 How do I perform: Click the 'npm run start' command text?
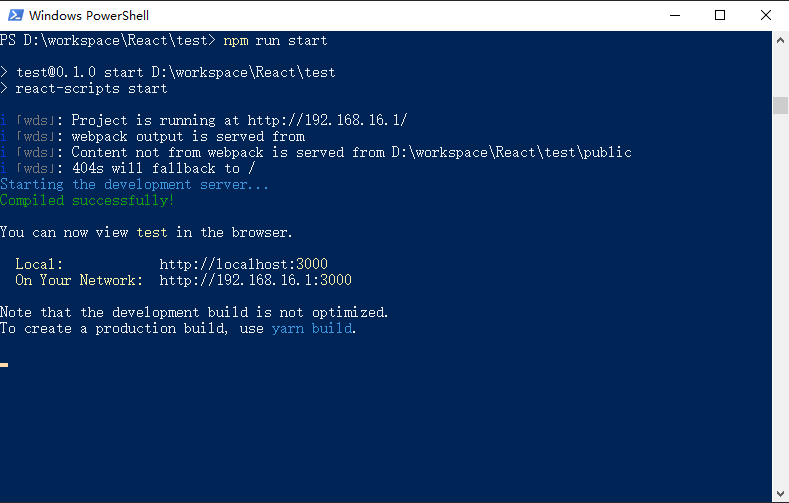(x=275, y=40)
